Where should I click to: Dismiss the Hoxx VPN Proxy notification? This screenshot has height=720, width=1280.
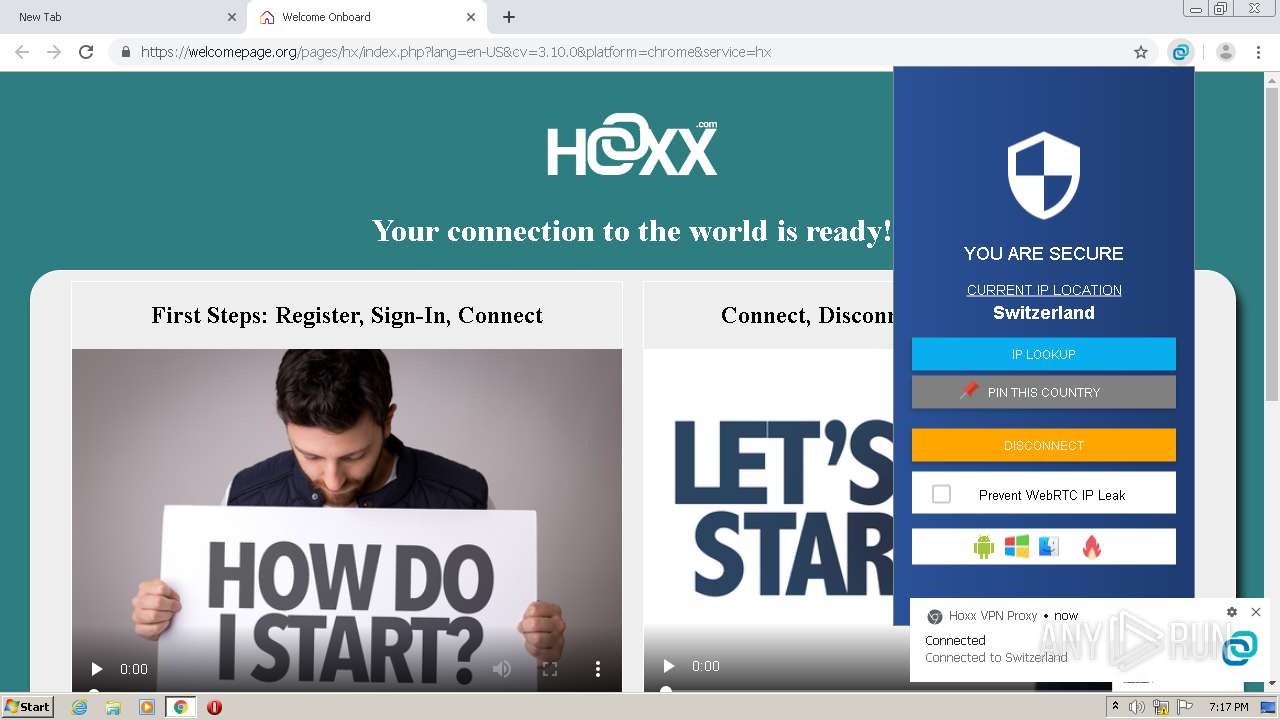(x=1256, y=612)
